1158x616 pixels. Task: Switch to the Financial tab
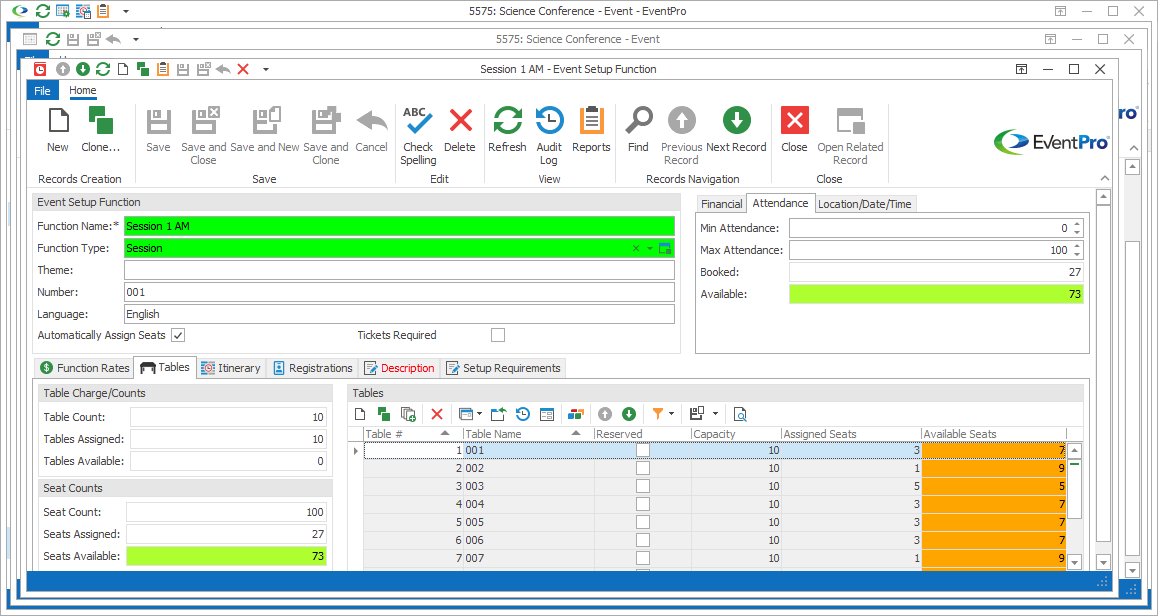click(722, 204)
